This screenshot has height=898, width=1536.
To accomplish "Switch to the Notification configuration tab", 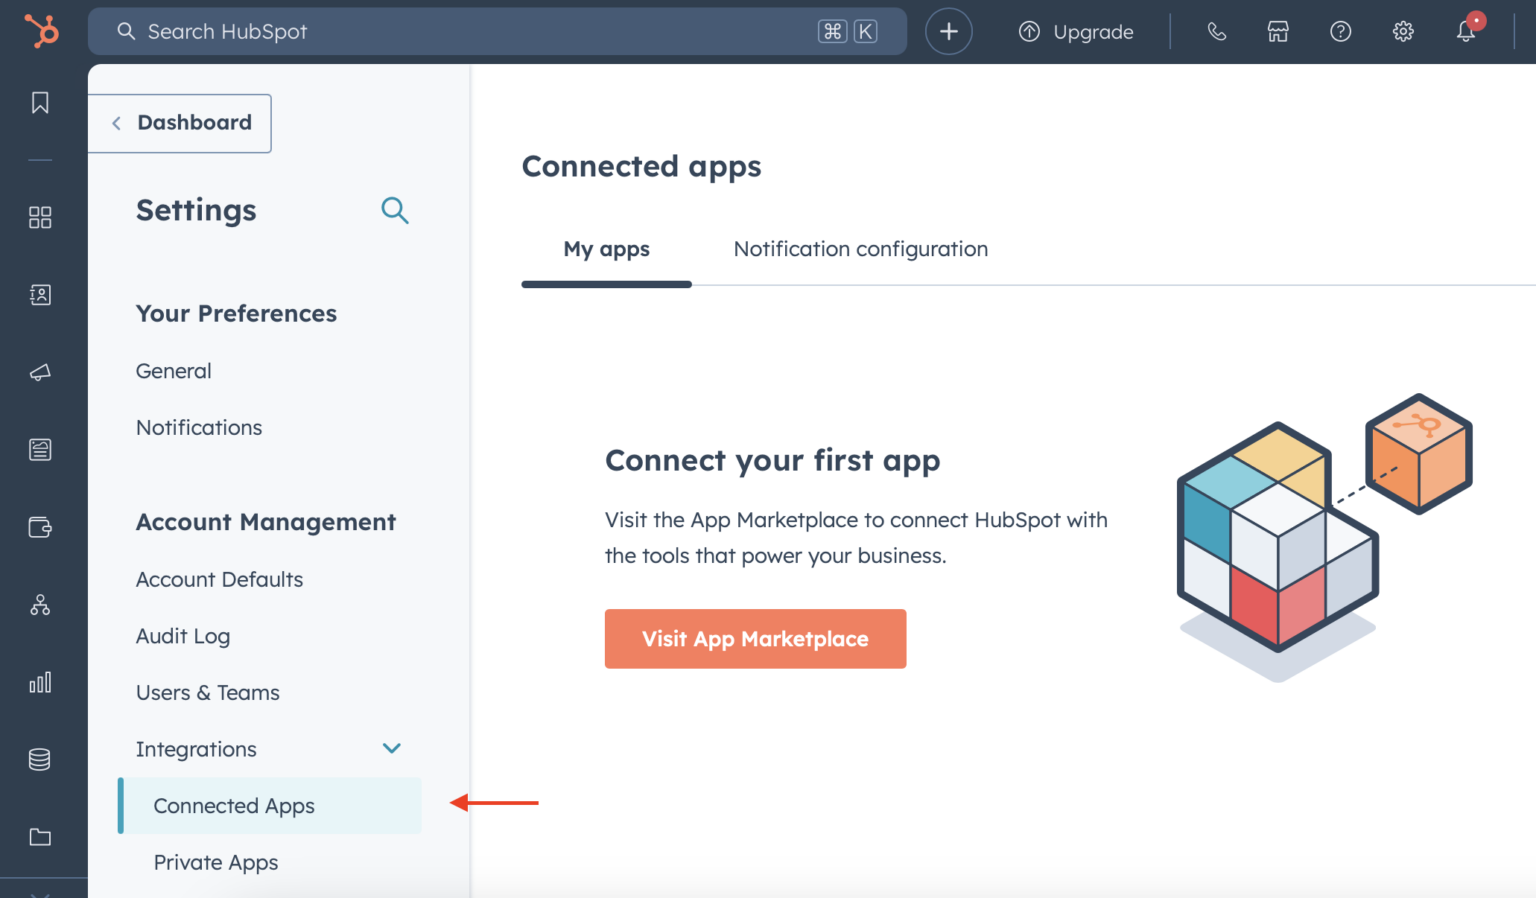I will pyautogui.click(x=860, y=249).
